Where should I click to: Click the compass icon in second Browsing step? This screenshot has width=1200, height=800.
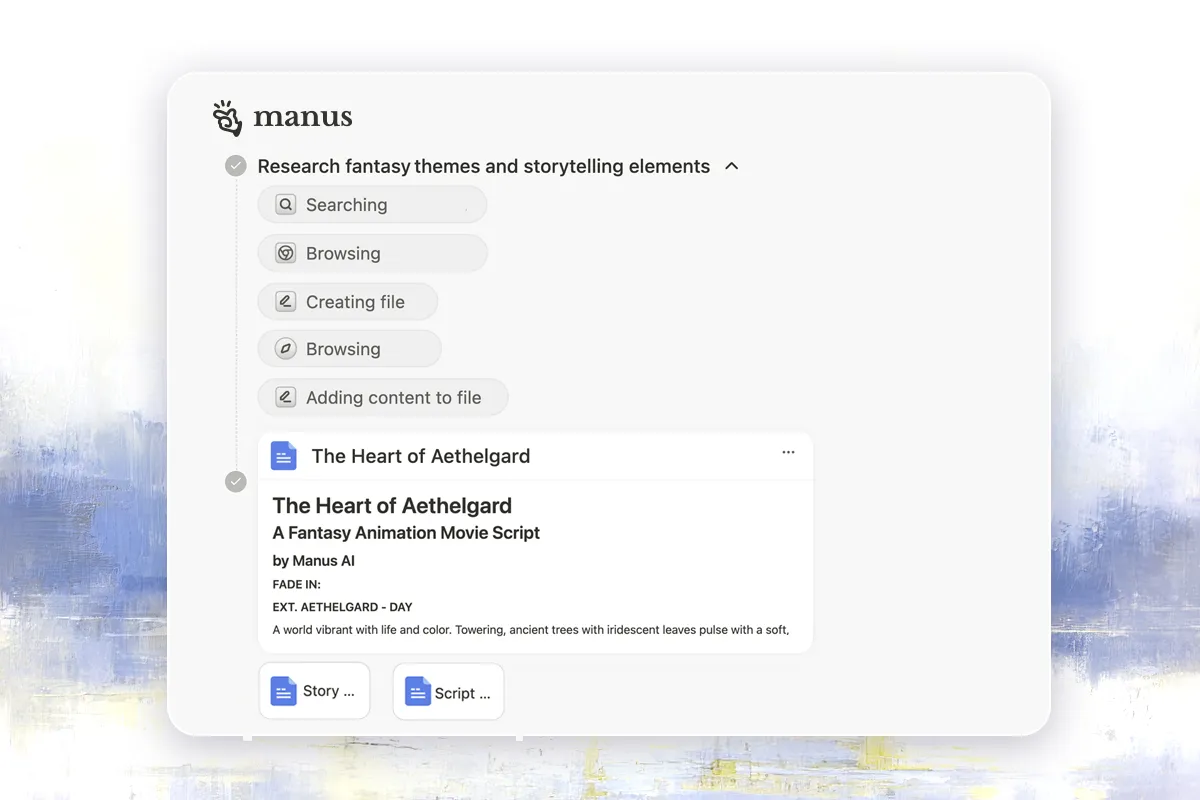pos(285,349)
